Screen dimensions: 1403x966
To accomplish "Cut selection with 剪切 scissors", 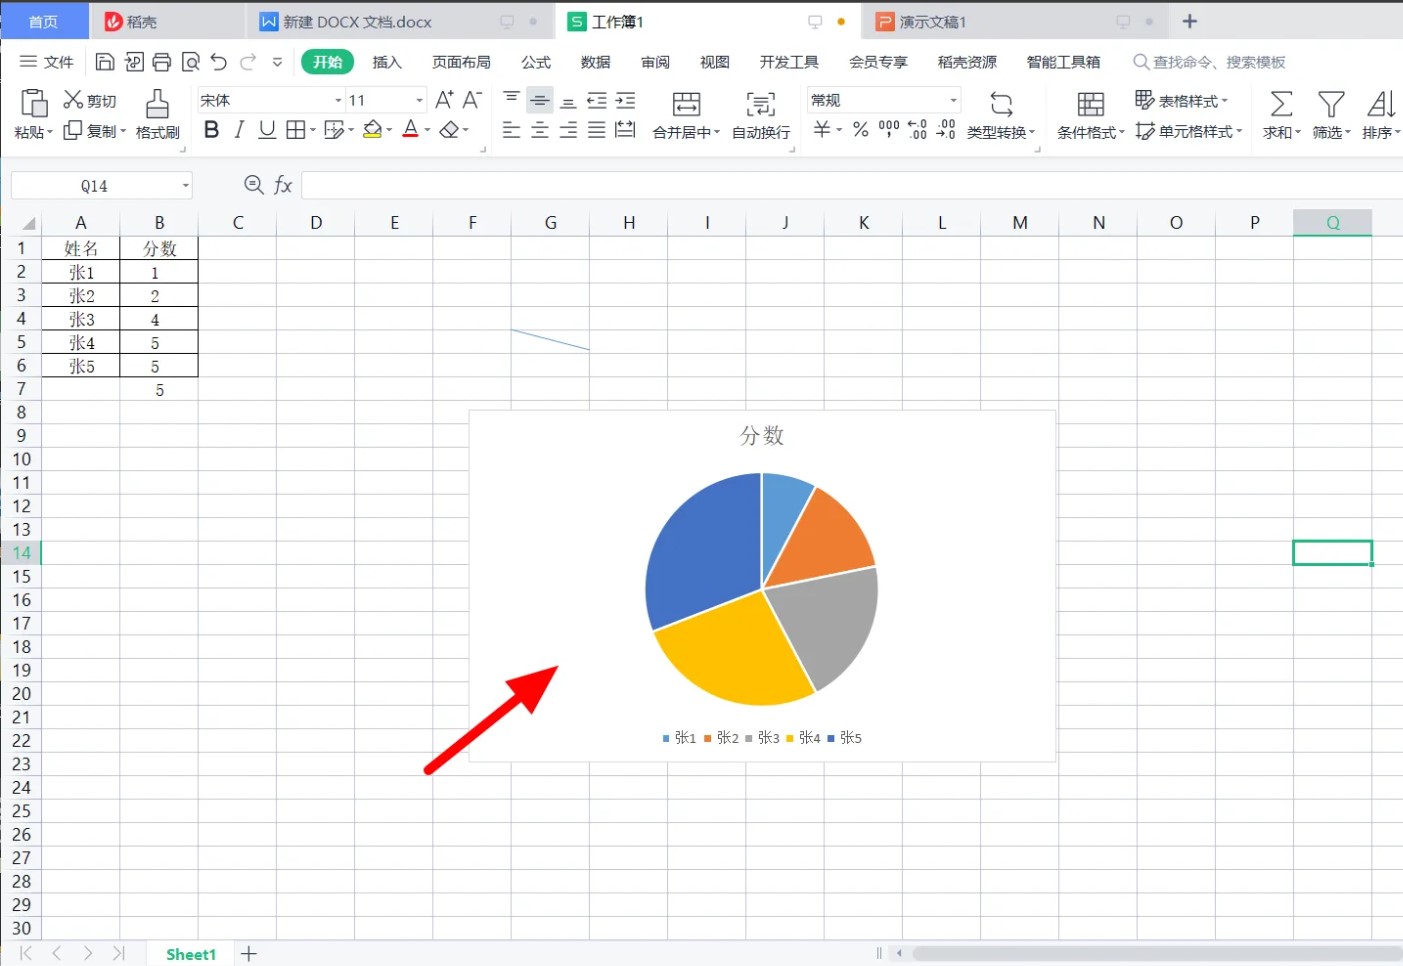I will [90, 100].
